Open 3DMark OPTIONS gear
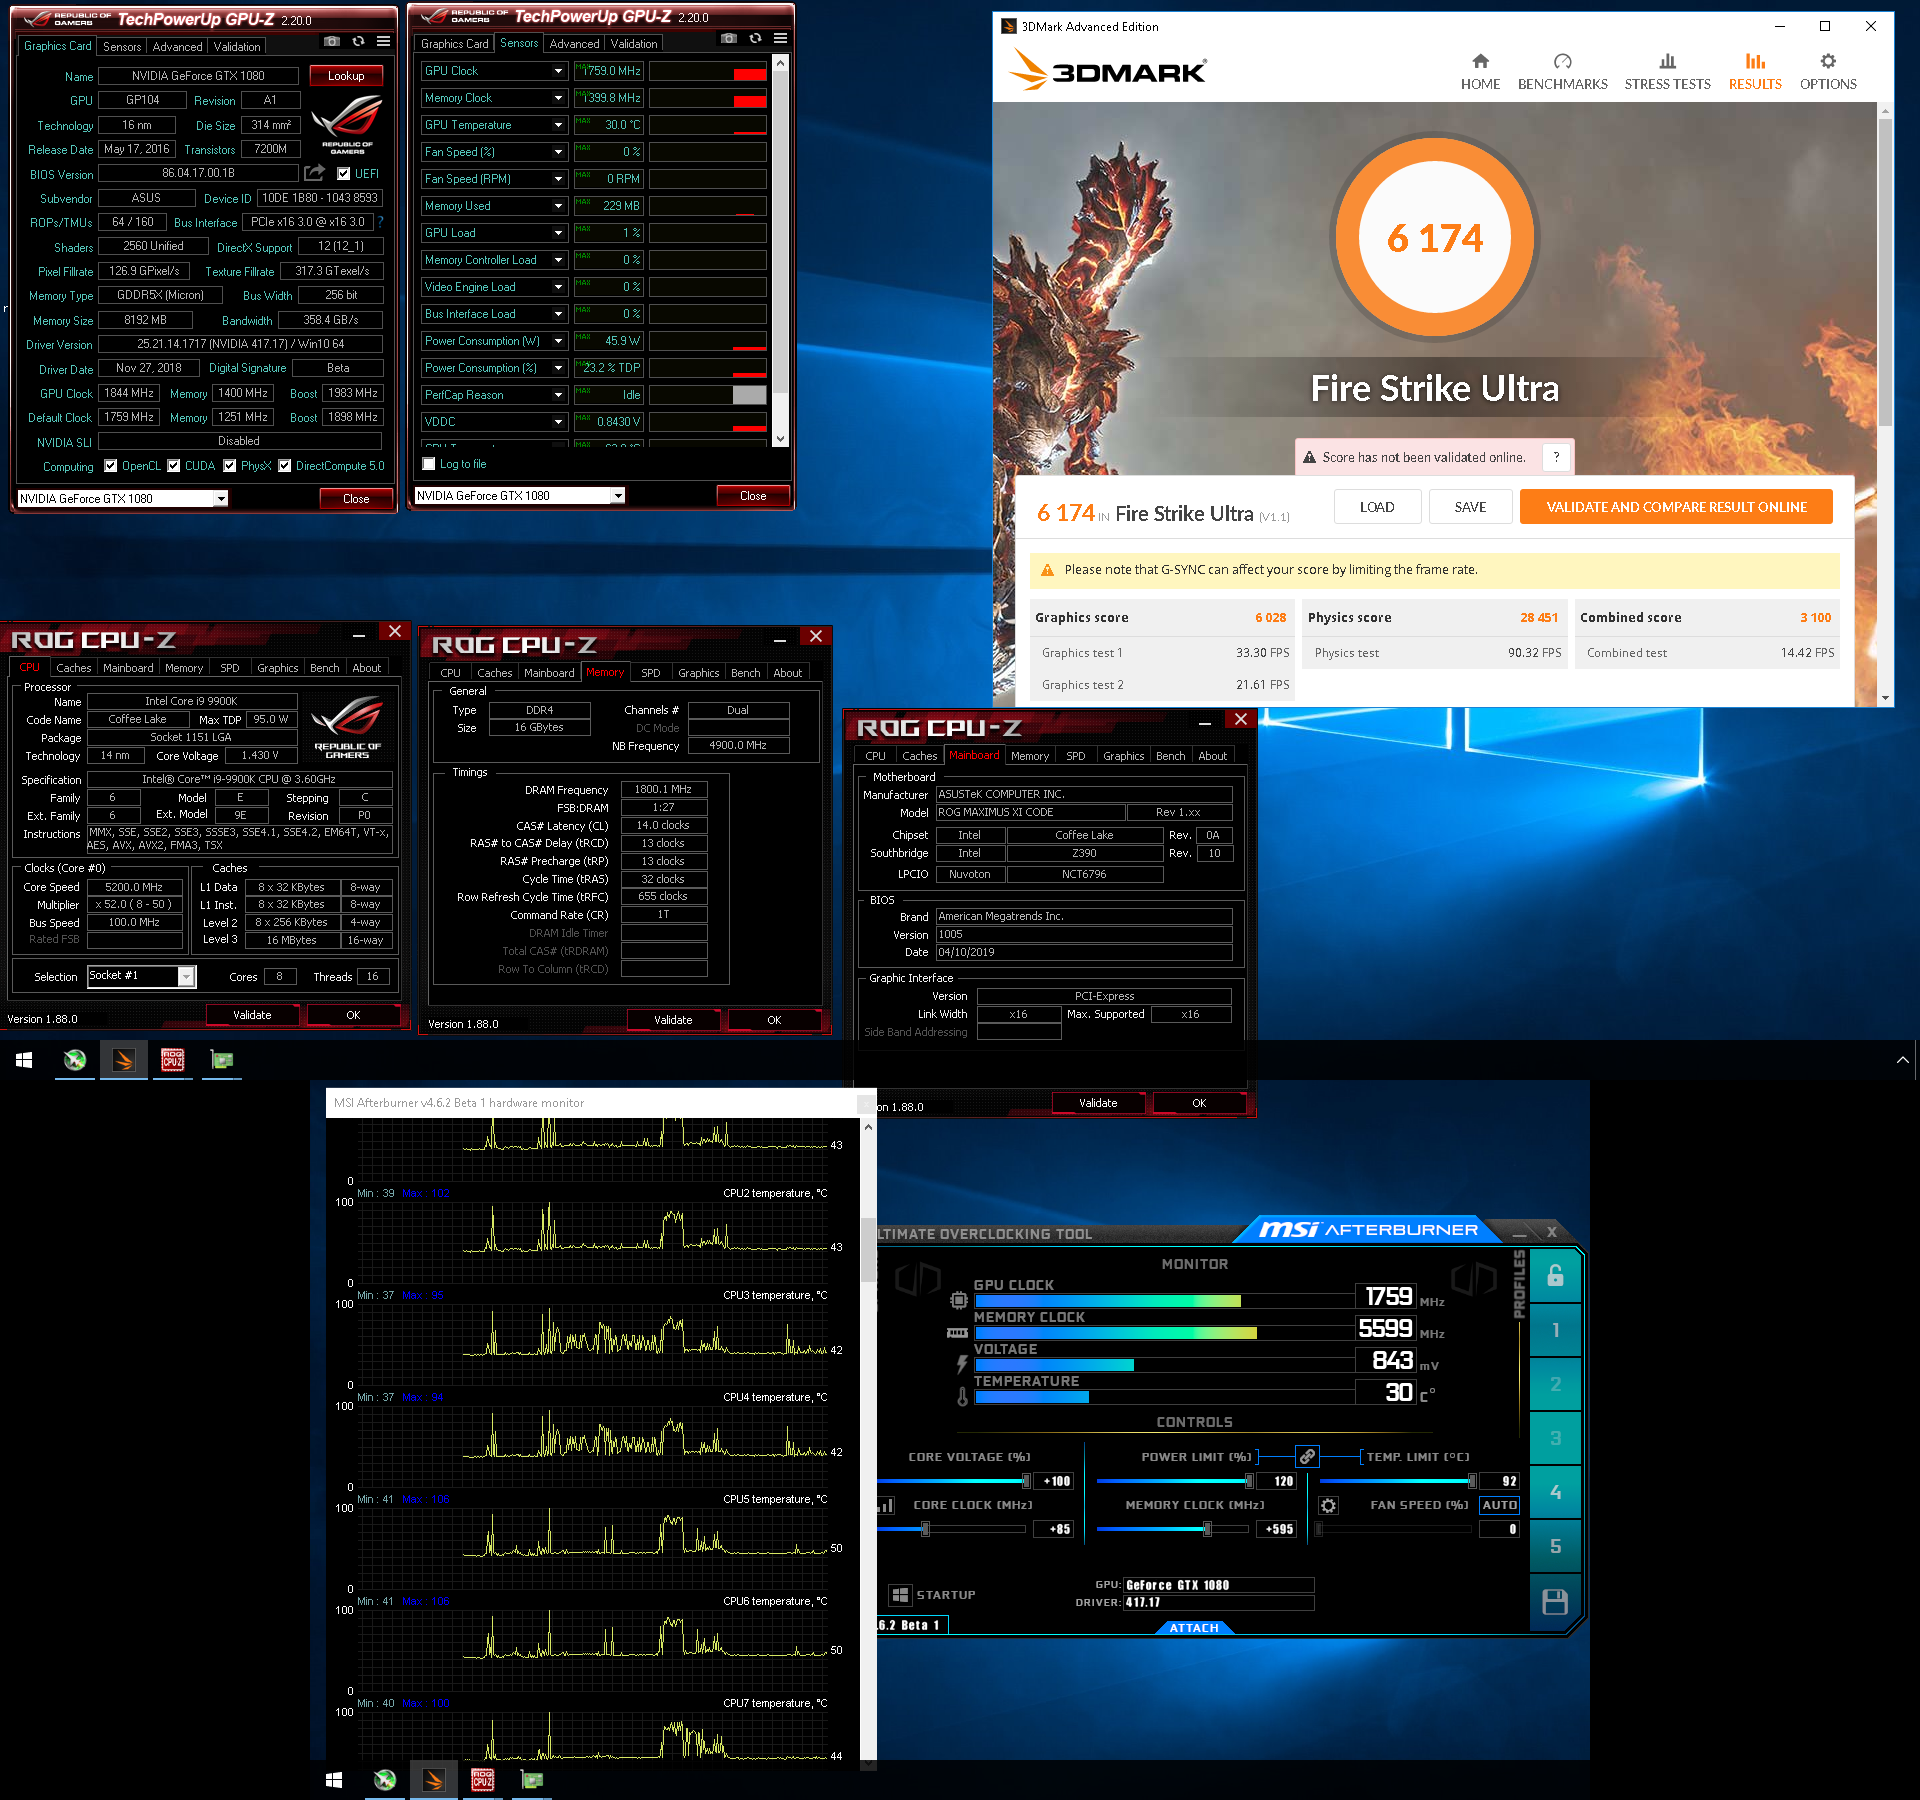Image resolution: width=1920 pixels, height=1800 pixels. pyautogui.click(x=1828, y=72)
